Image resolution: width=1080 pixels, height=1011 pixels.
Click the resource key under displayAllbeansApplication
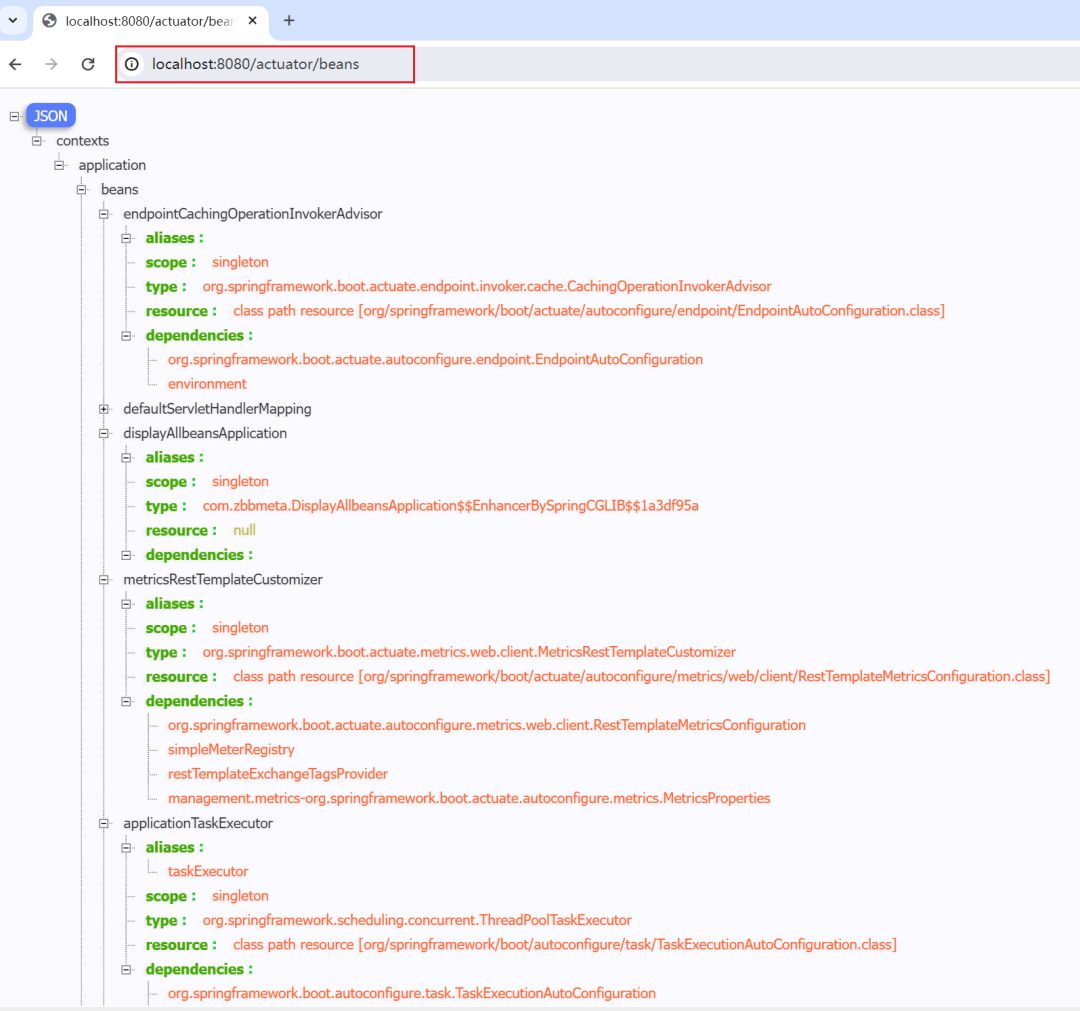(x=181, y=531)
